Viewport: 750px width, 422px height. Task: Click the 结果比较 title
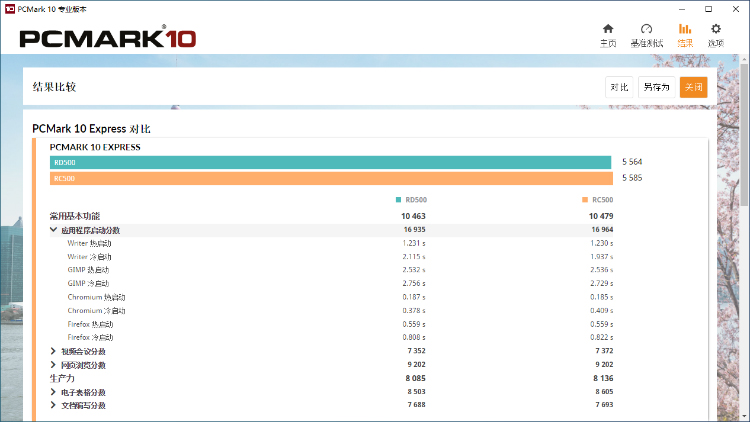pos(55,87)
